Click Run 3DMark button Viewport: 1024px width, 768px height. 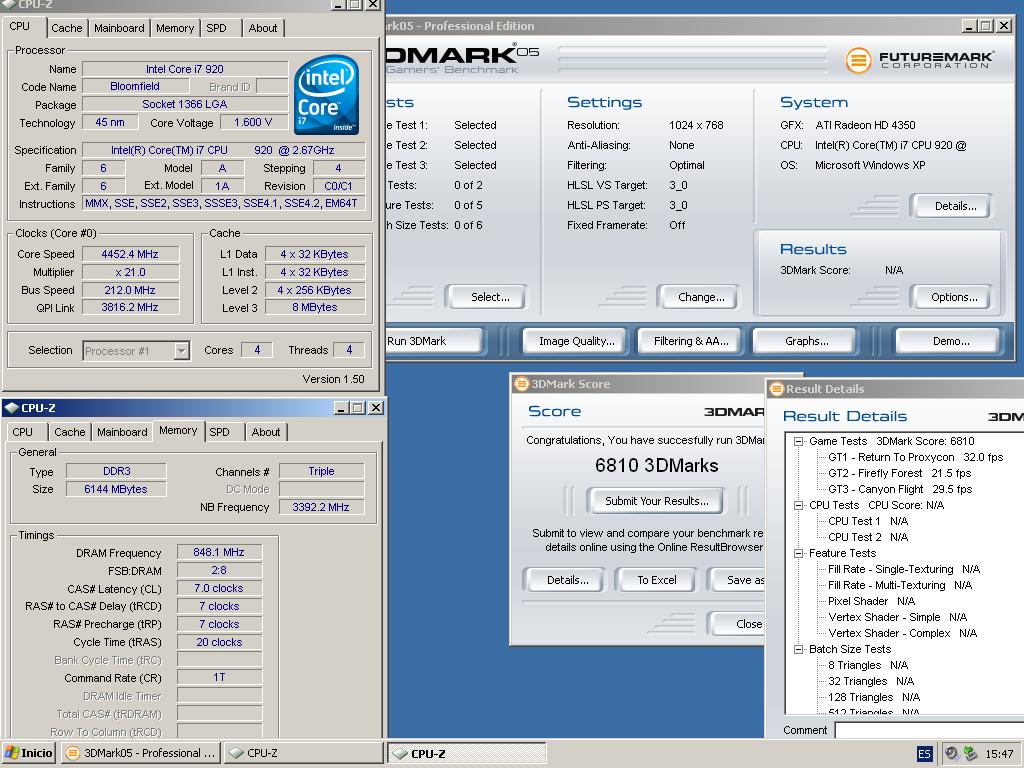coord(434,341)
